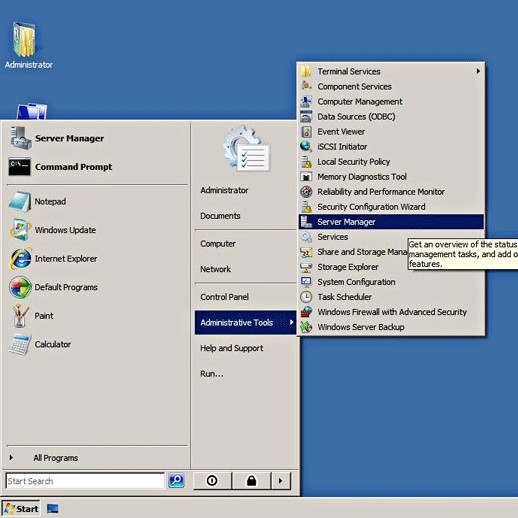The height and width of the screenshot is (518, 518).
Task: Open Terminal Services menu entry
Action: coord(391,71)
